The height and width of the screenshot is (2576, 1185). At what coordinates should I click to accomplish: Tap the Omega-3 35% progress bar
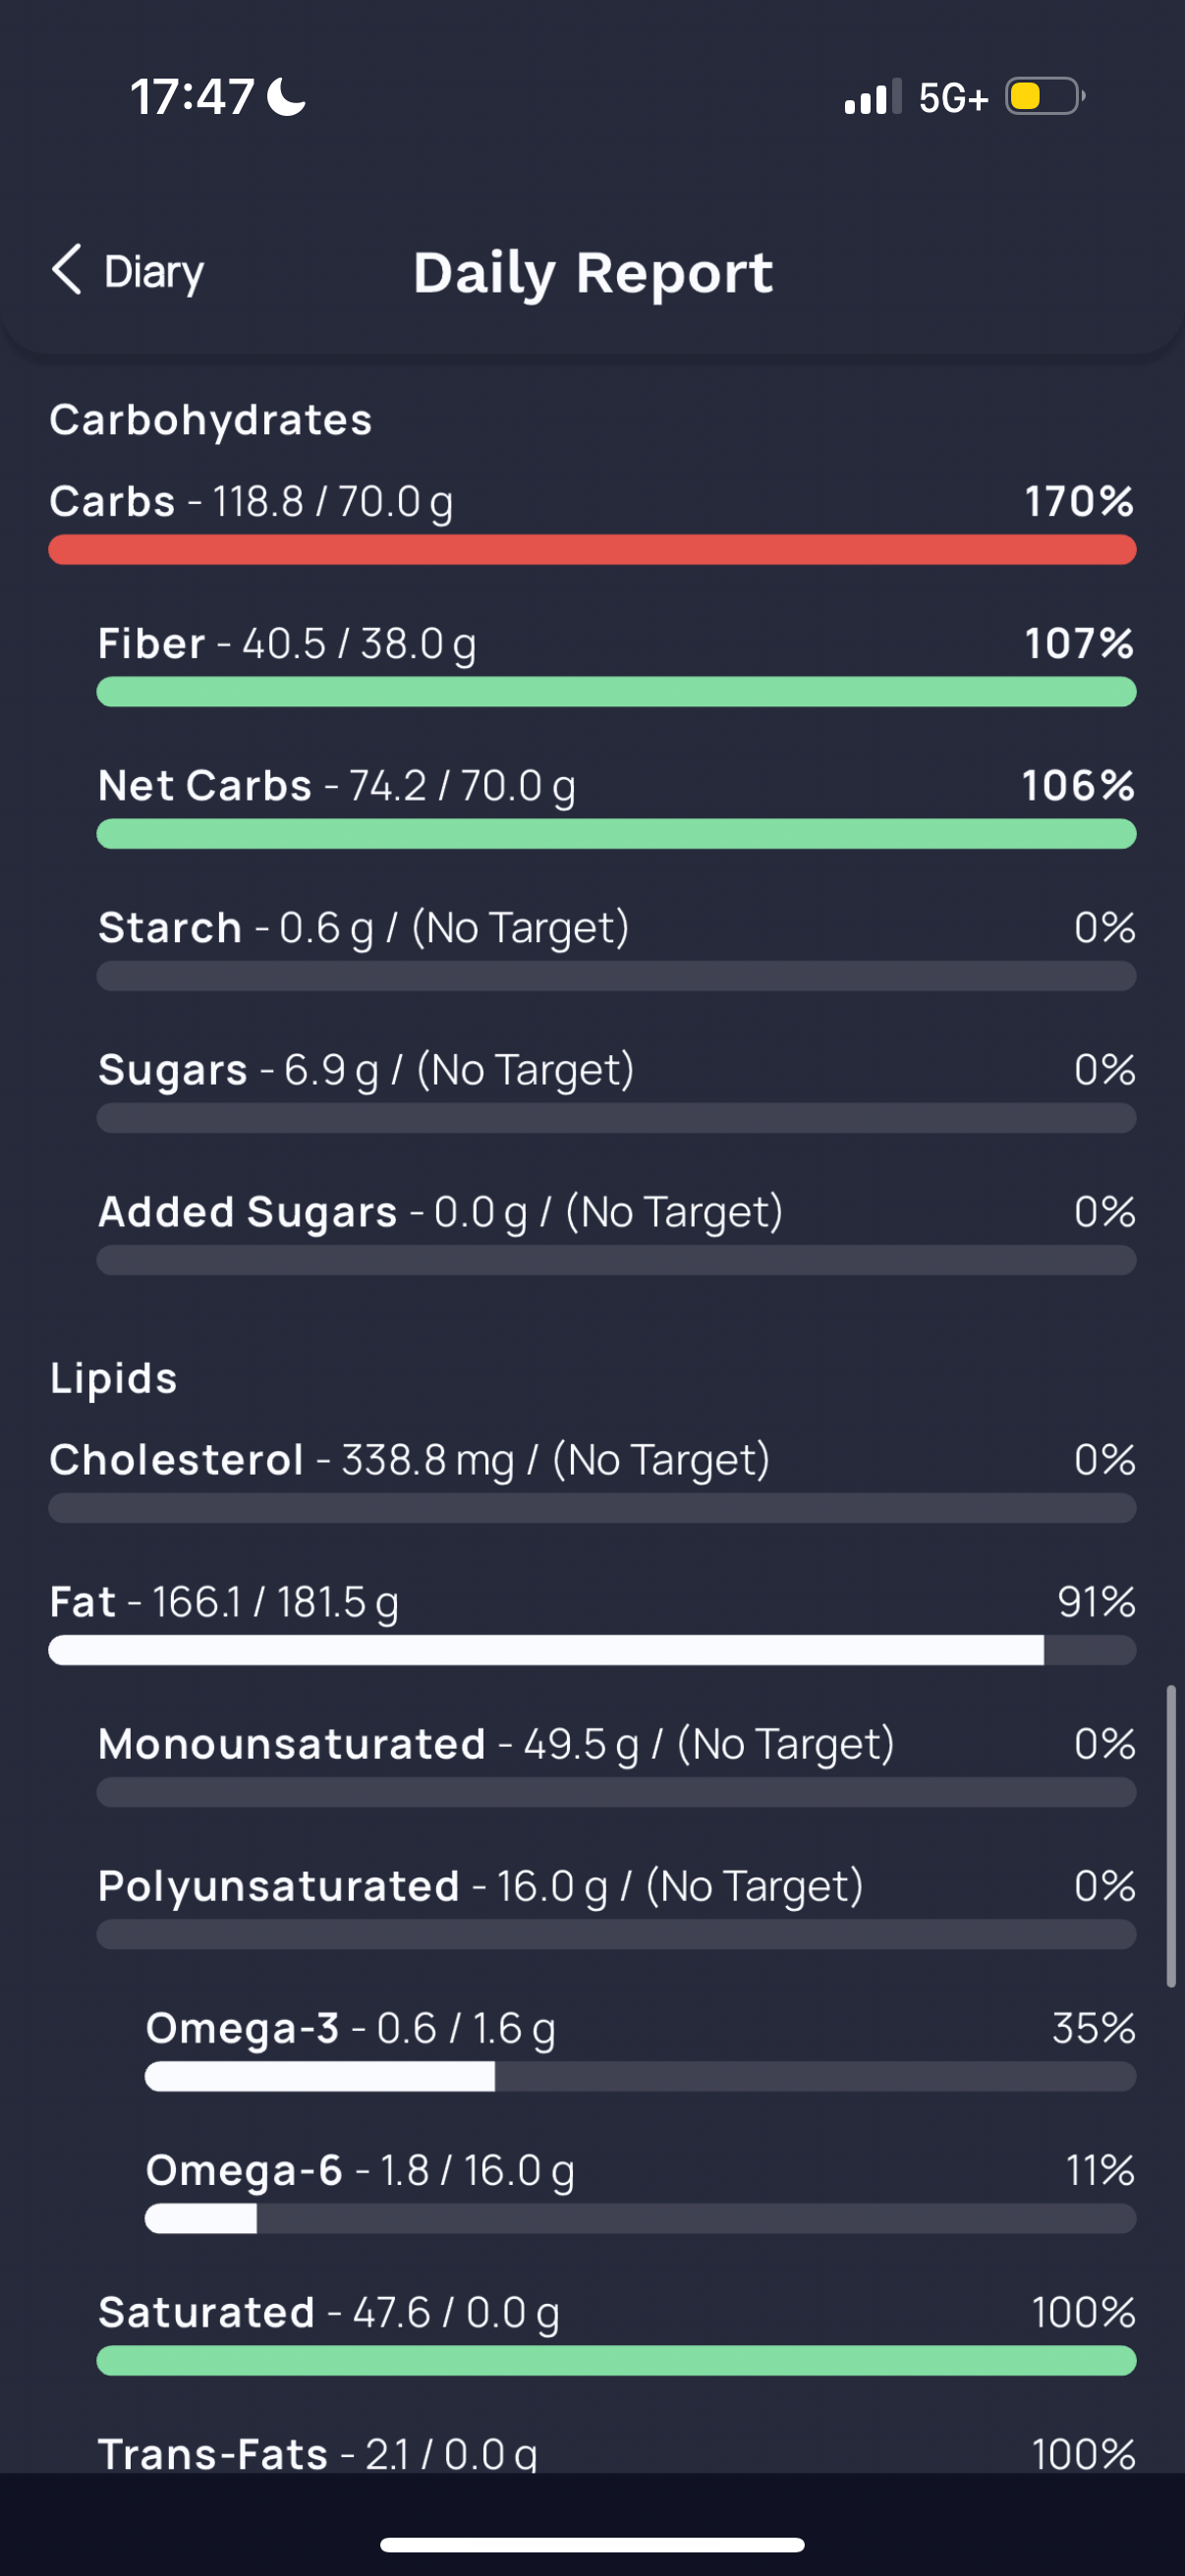coord(640,2076)
